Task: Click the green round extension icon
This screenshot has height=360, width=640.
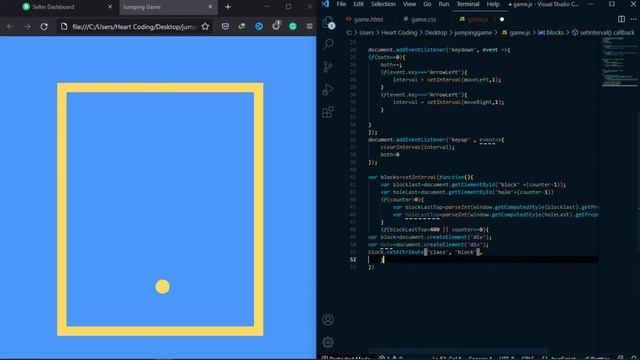Action: pos(293,27)
